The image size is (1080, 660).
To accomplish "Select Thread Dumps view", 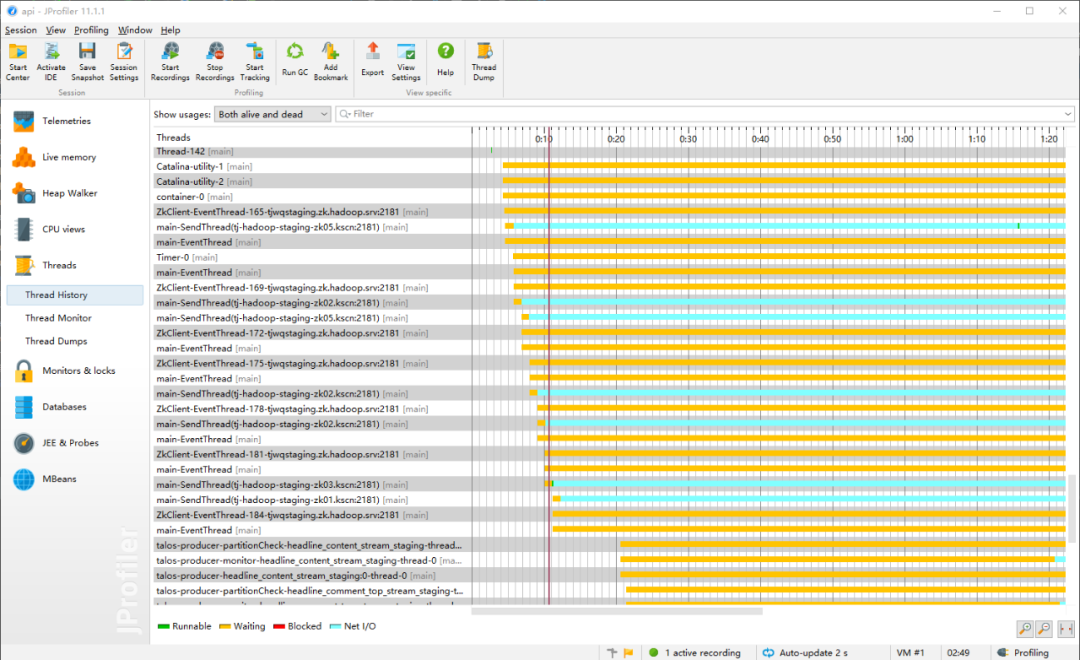I will coord(56,342).
